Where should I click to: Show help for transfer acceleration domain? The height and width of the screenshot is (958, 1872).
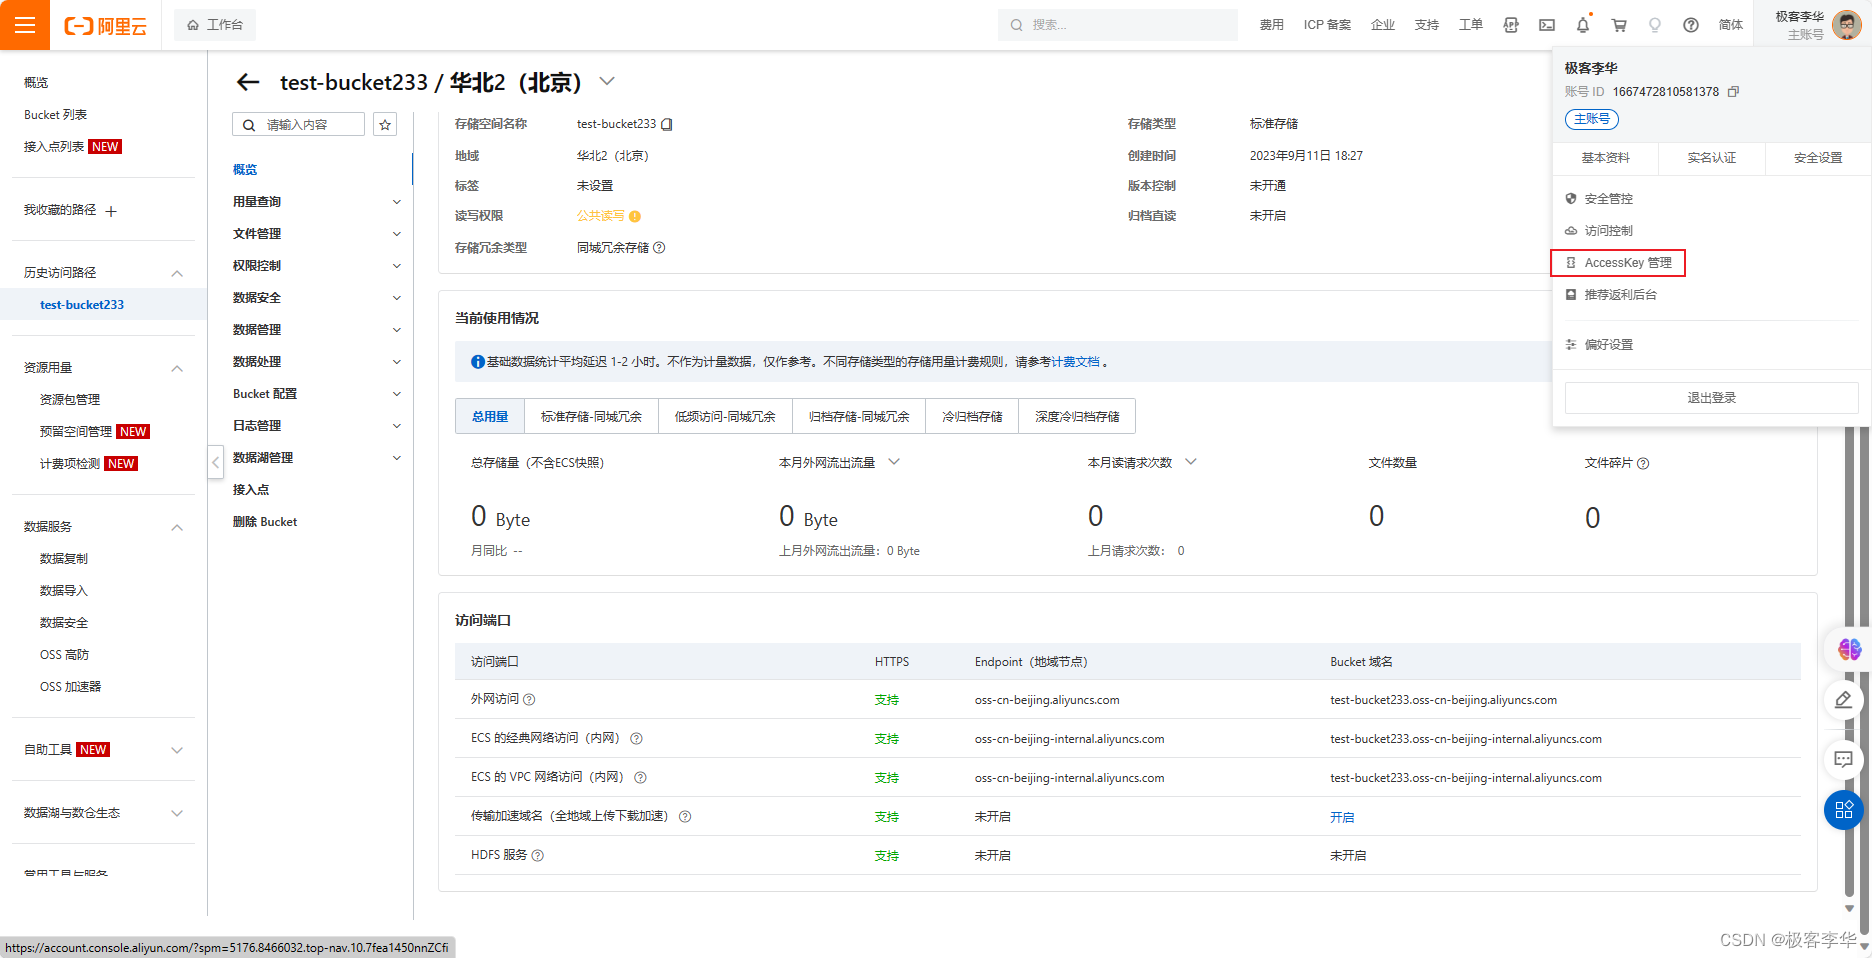[x=685, y=817]
